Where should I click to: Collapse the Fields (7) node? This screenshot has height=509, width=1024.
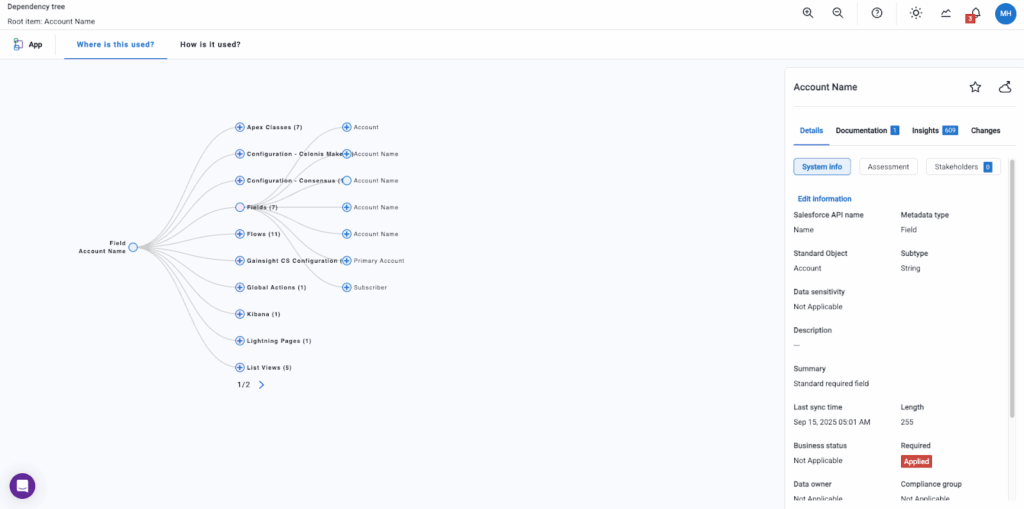coord(240,207)
